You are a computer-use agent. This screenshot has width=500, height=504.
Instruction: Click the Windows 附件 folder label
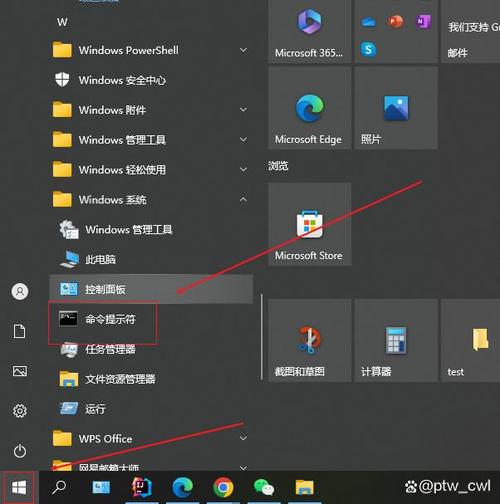[x=112, y=110]
